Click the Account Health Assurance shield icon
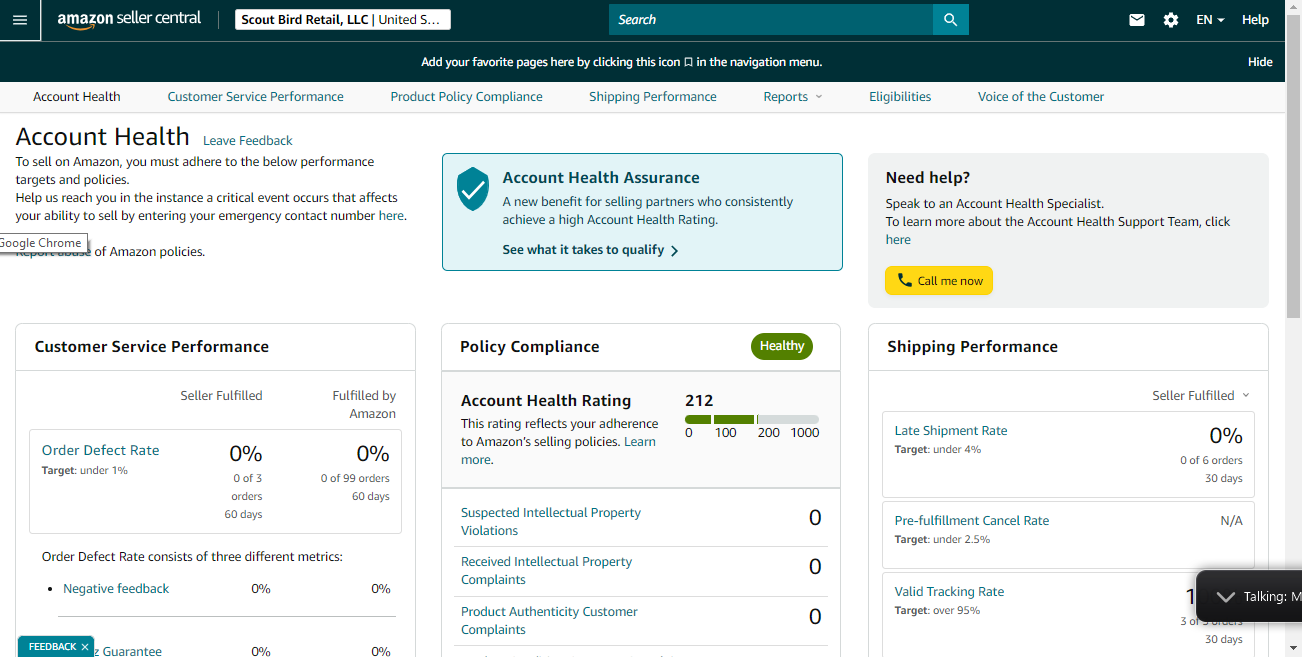 click(473, 189)
